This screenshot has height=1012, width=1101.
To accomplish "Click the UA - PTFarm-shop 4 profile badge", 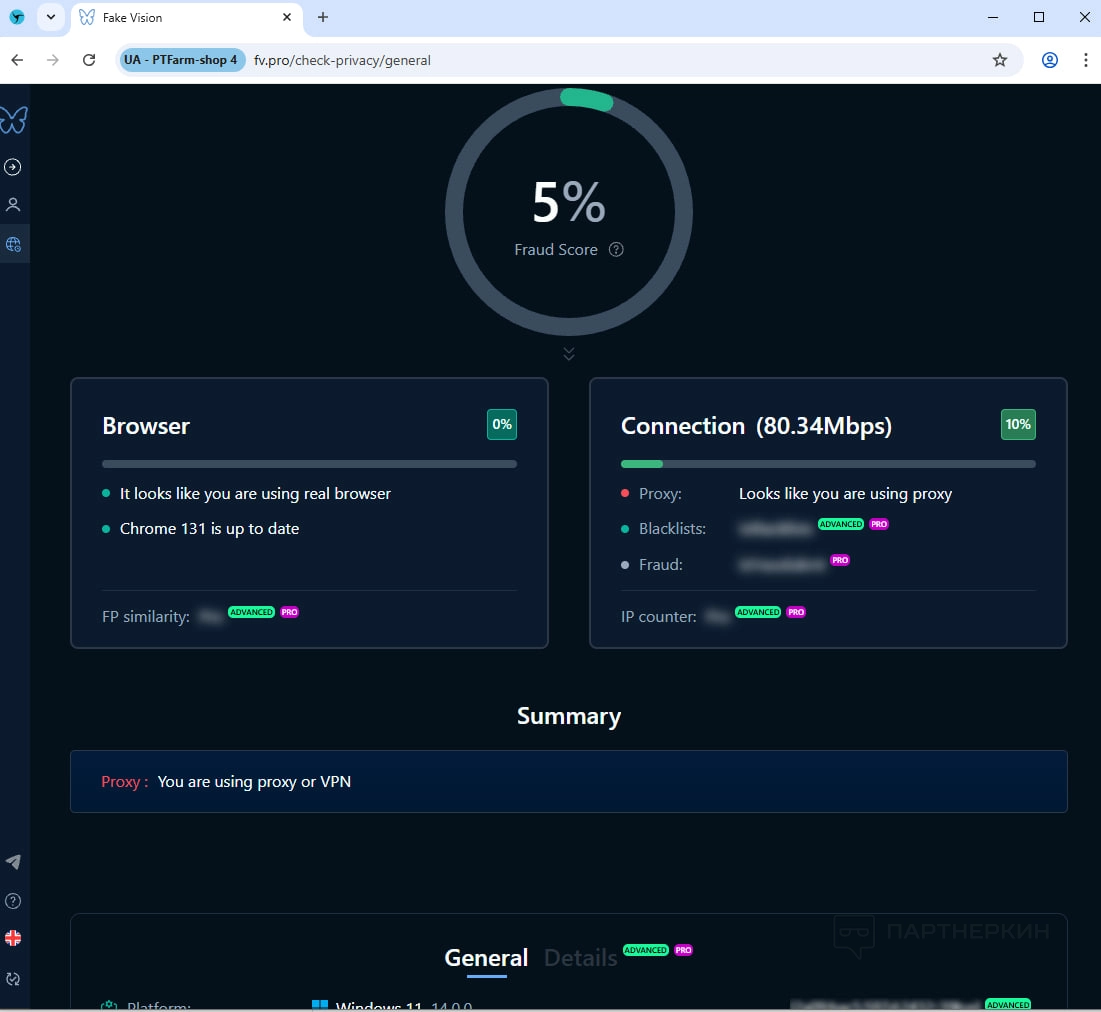I will tap(181, 60).
